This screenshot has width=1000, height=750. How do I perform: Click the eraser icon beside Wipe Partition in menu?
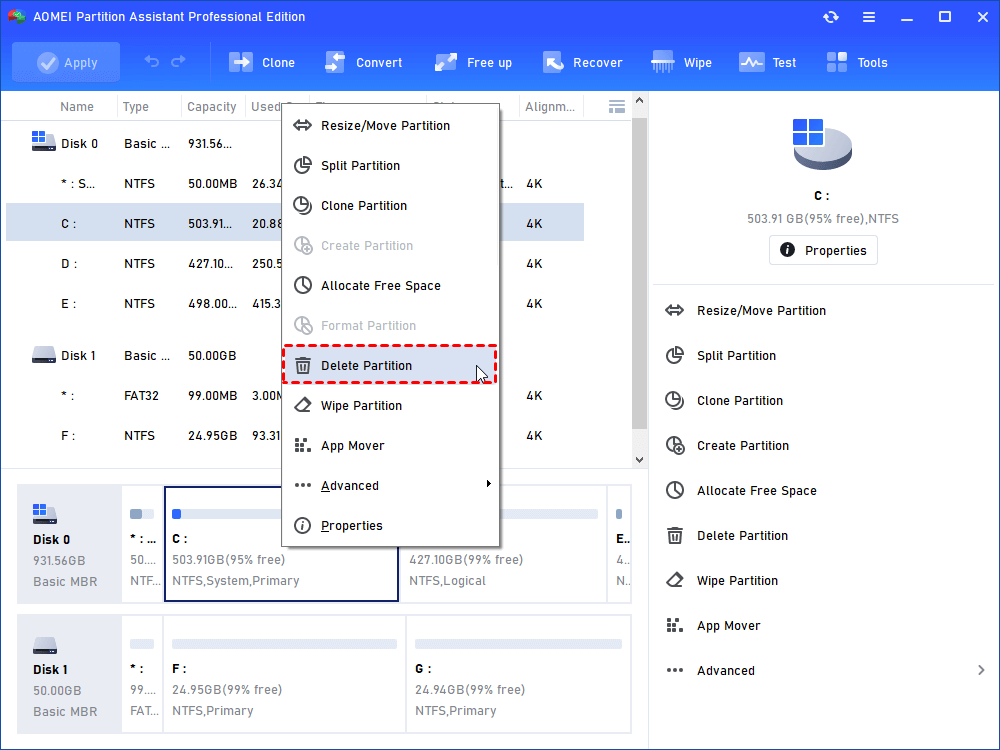pos(302,406)
